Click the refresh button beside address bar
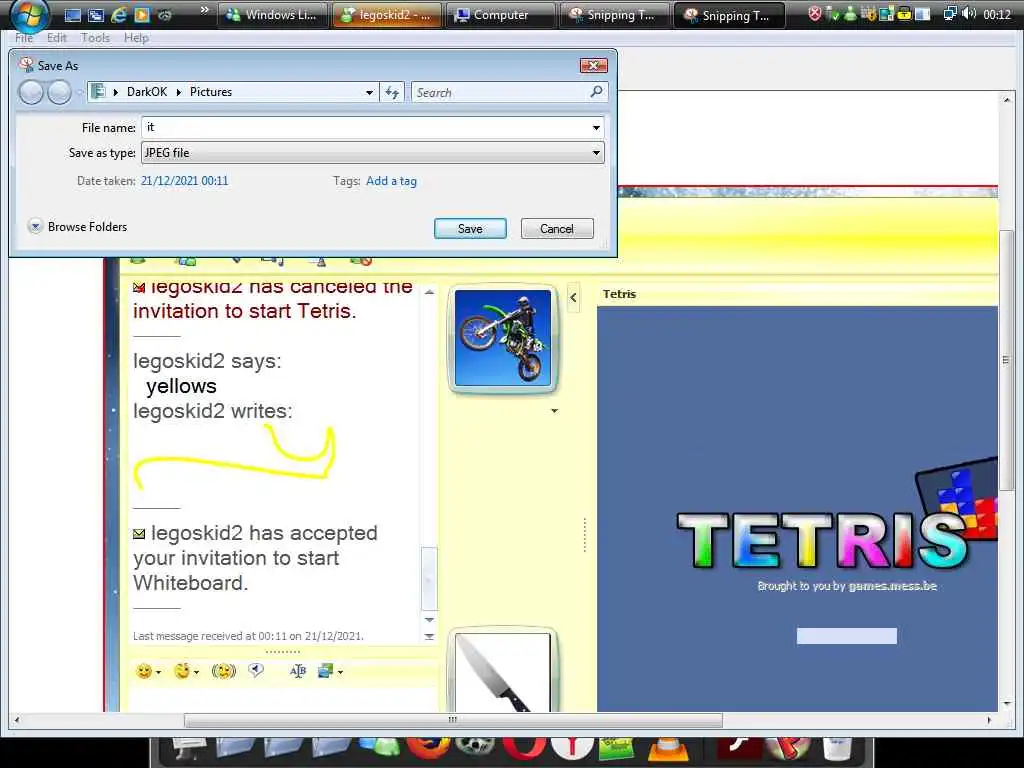Image resolution: width=1024 pixels, height=768 pixels. coord(392,93)
